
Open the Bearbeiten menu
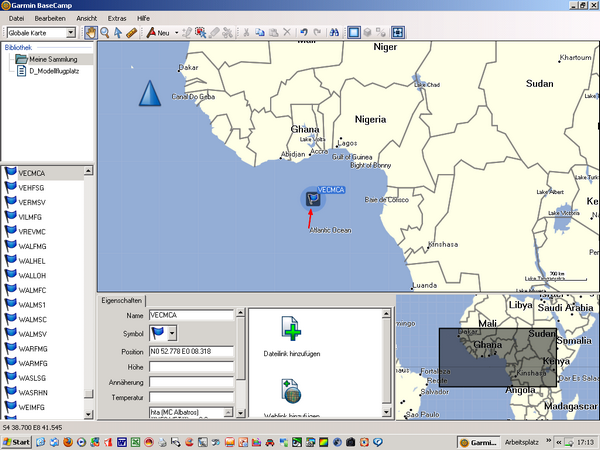tap(50, 18)
